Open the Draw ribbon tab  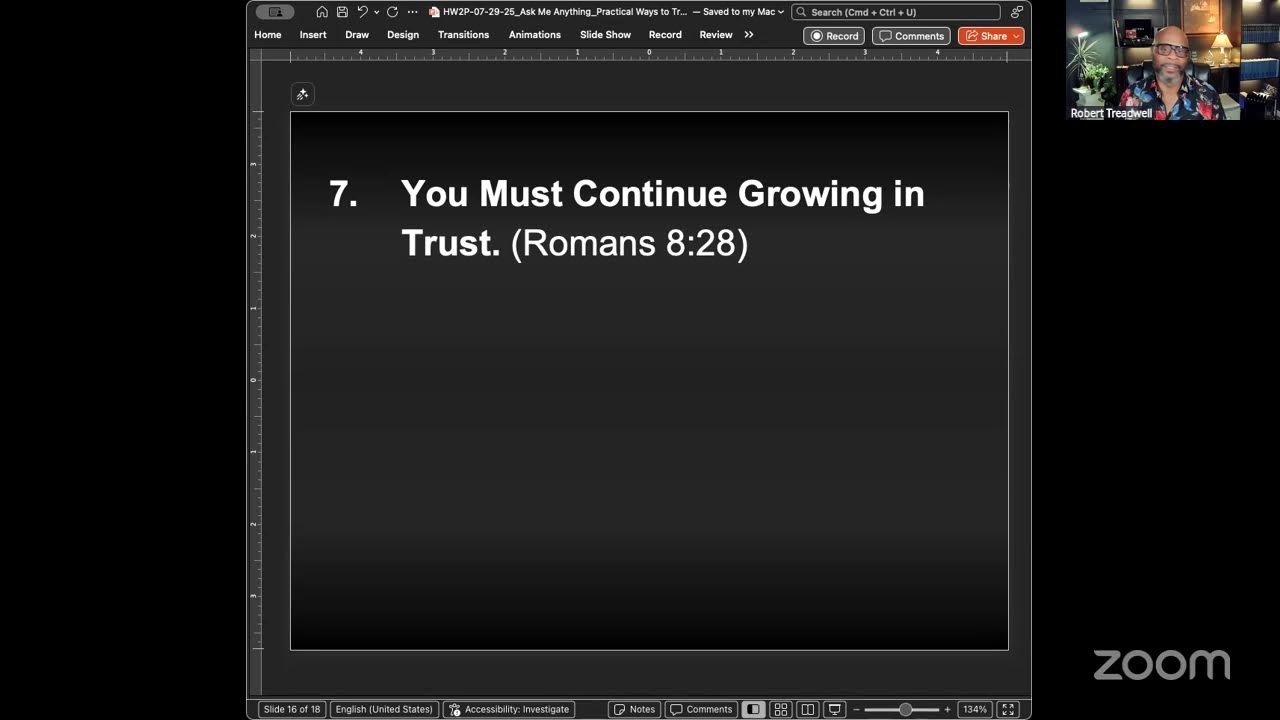(357, 35)
